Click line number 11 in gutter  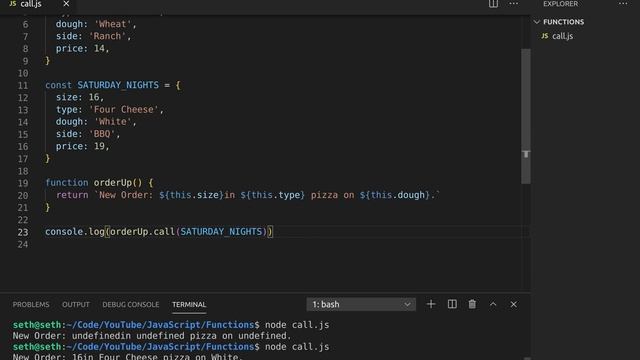pos(23,86)
